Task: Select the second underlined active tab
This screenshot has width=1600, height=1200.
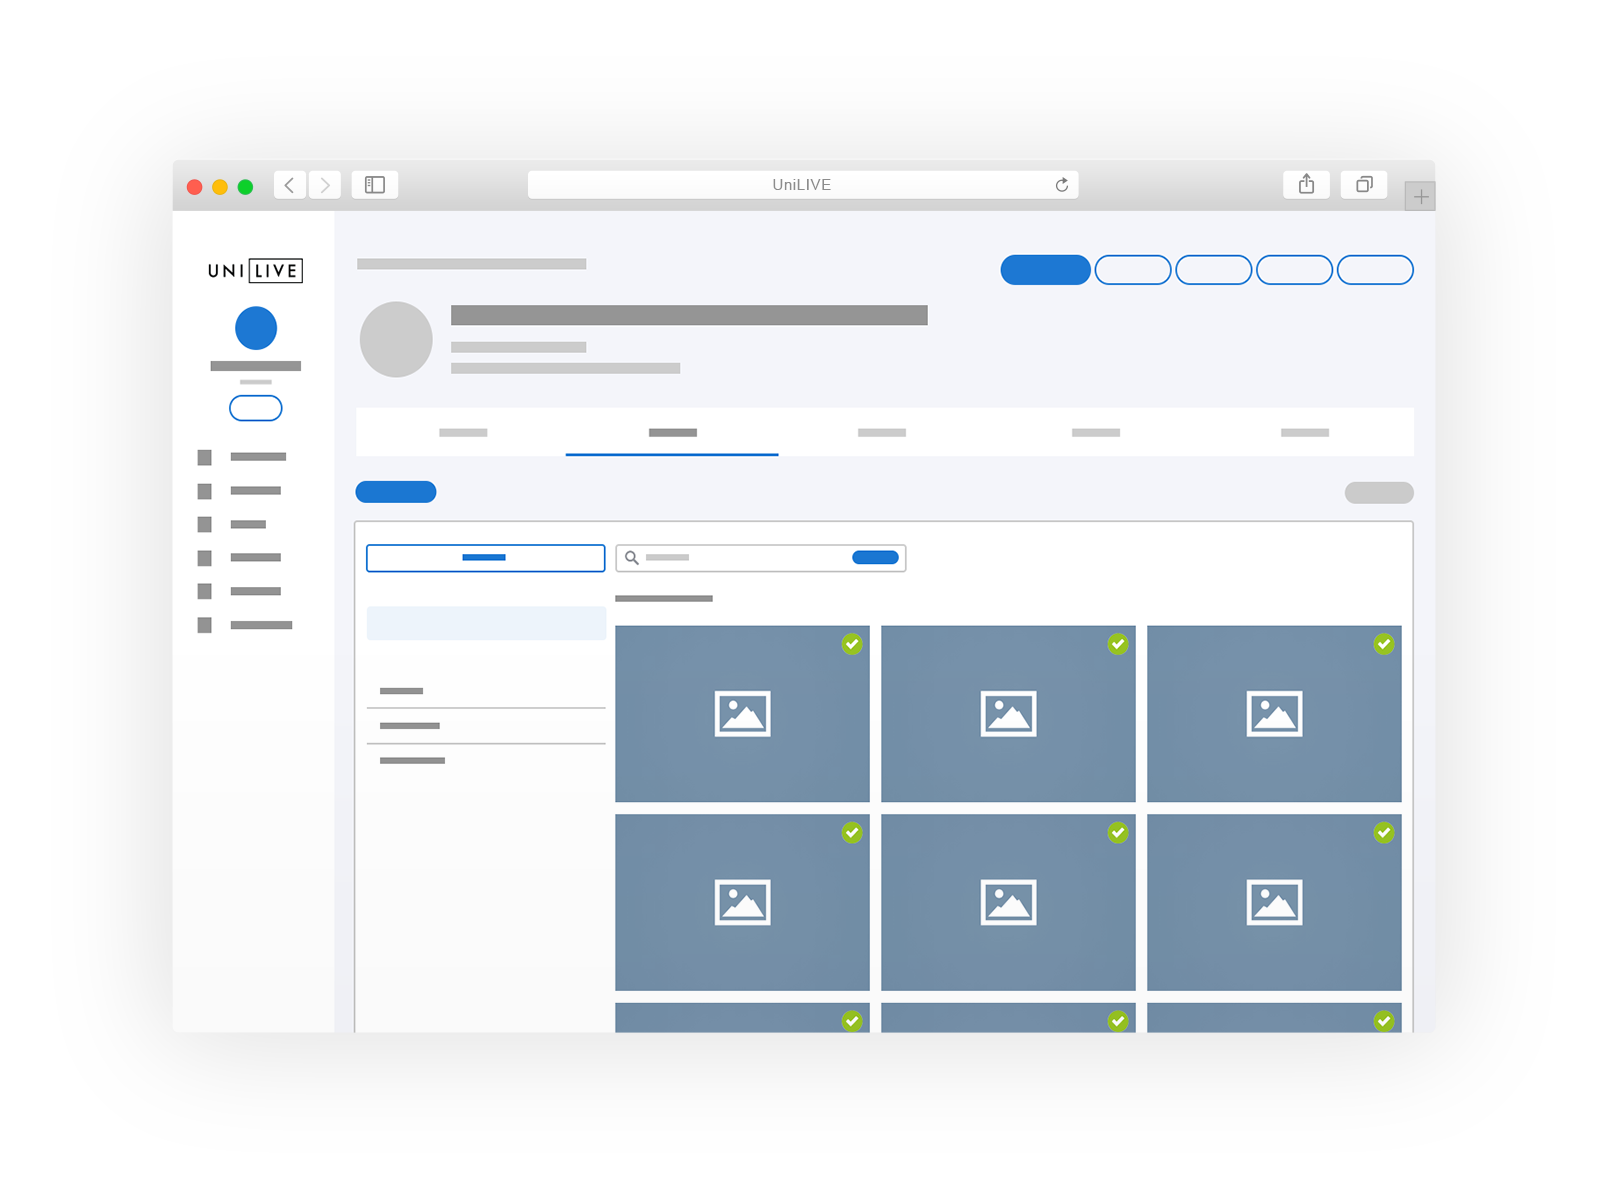Action: [672, 433]
